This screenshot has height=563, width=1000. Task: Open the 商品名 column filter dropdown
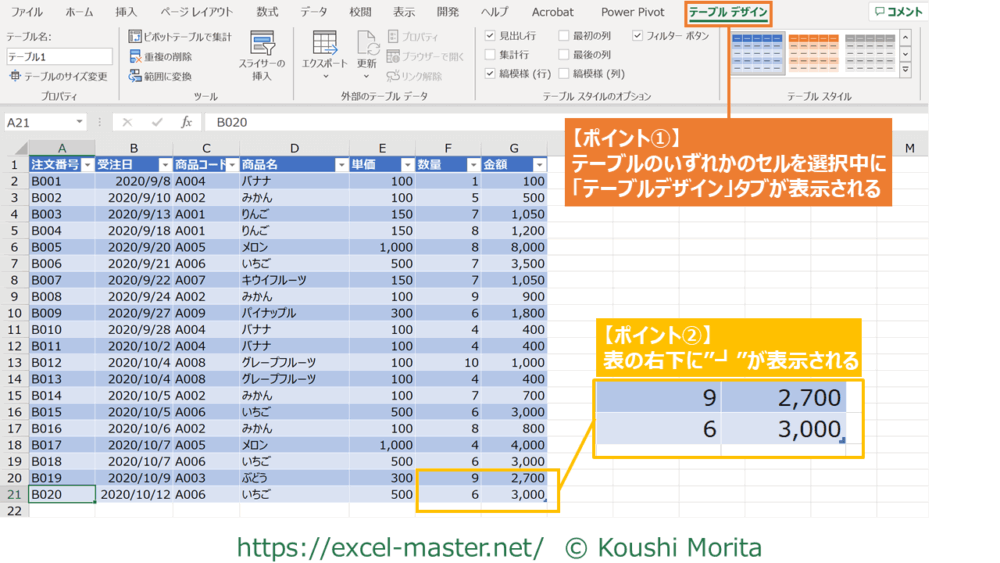point(341,165)
